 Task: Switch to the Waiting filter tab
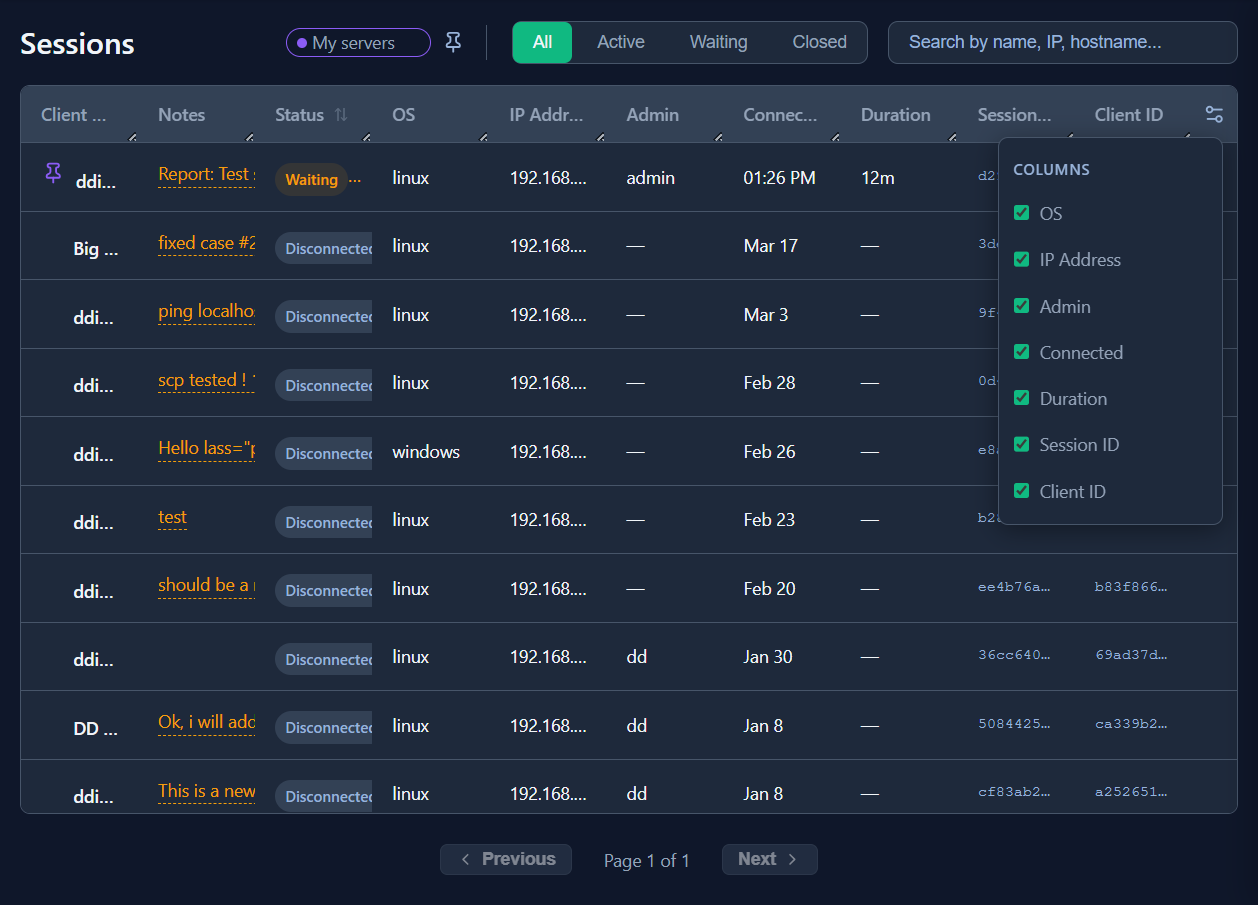[x=718, y=42]
